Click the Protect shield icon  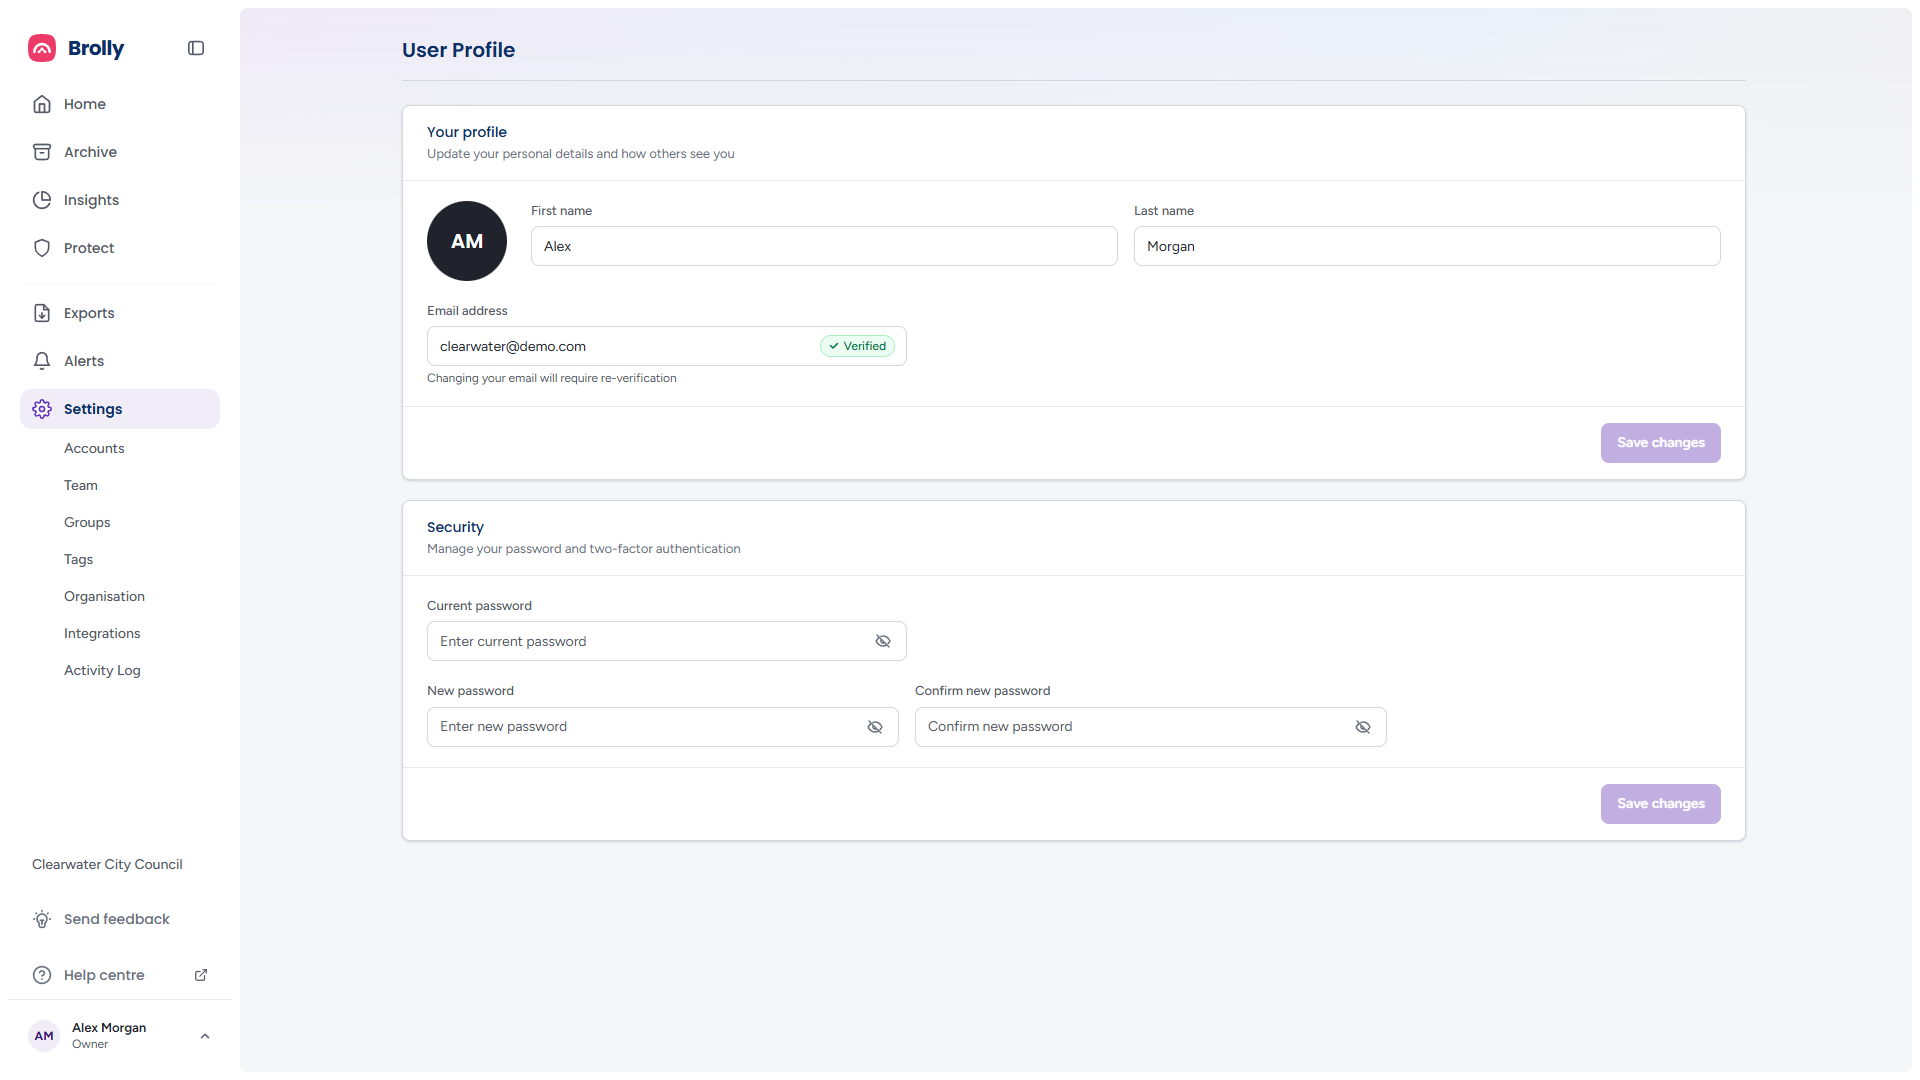[x=42, y=248]
